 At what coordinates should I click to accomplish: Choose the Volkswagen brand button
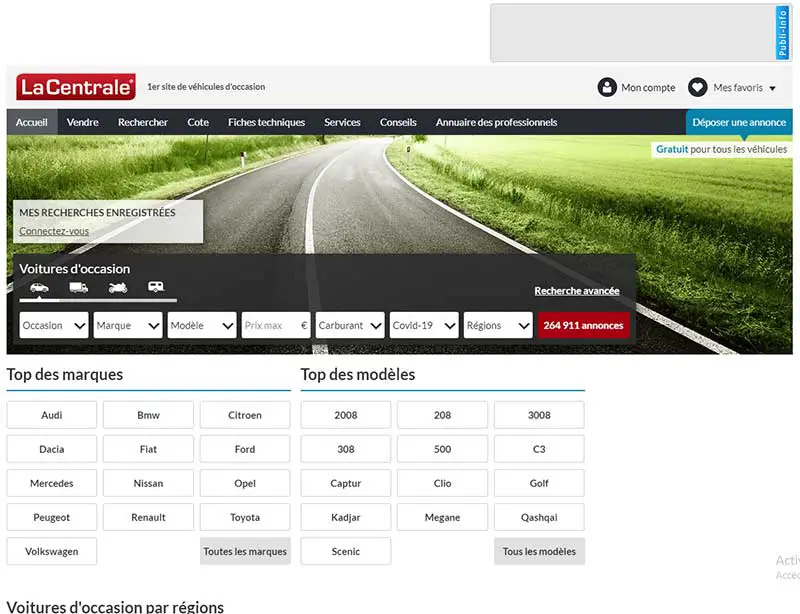click(52, 551)
